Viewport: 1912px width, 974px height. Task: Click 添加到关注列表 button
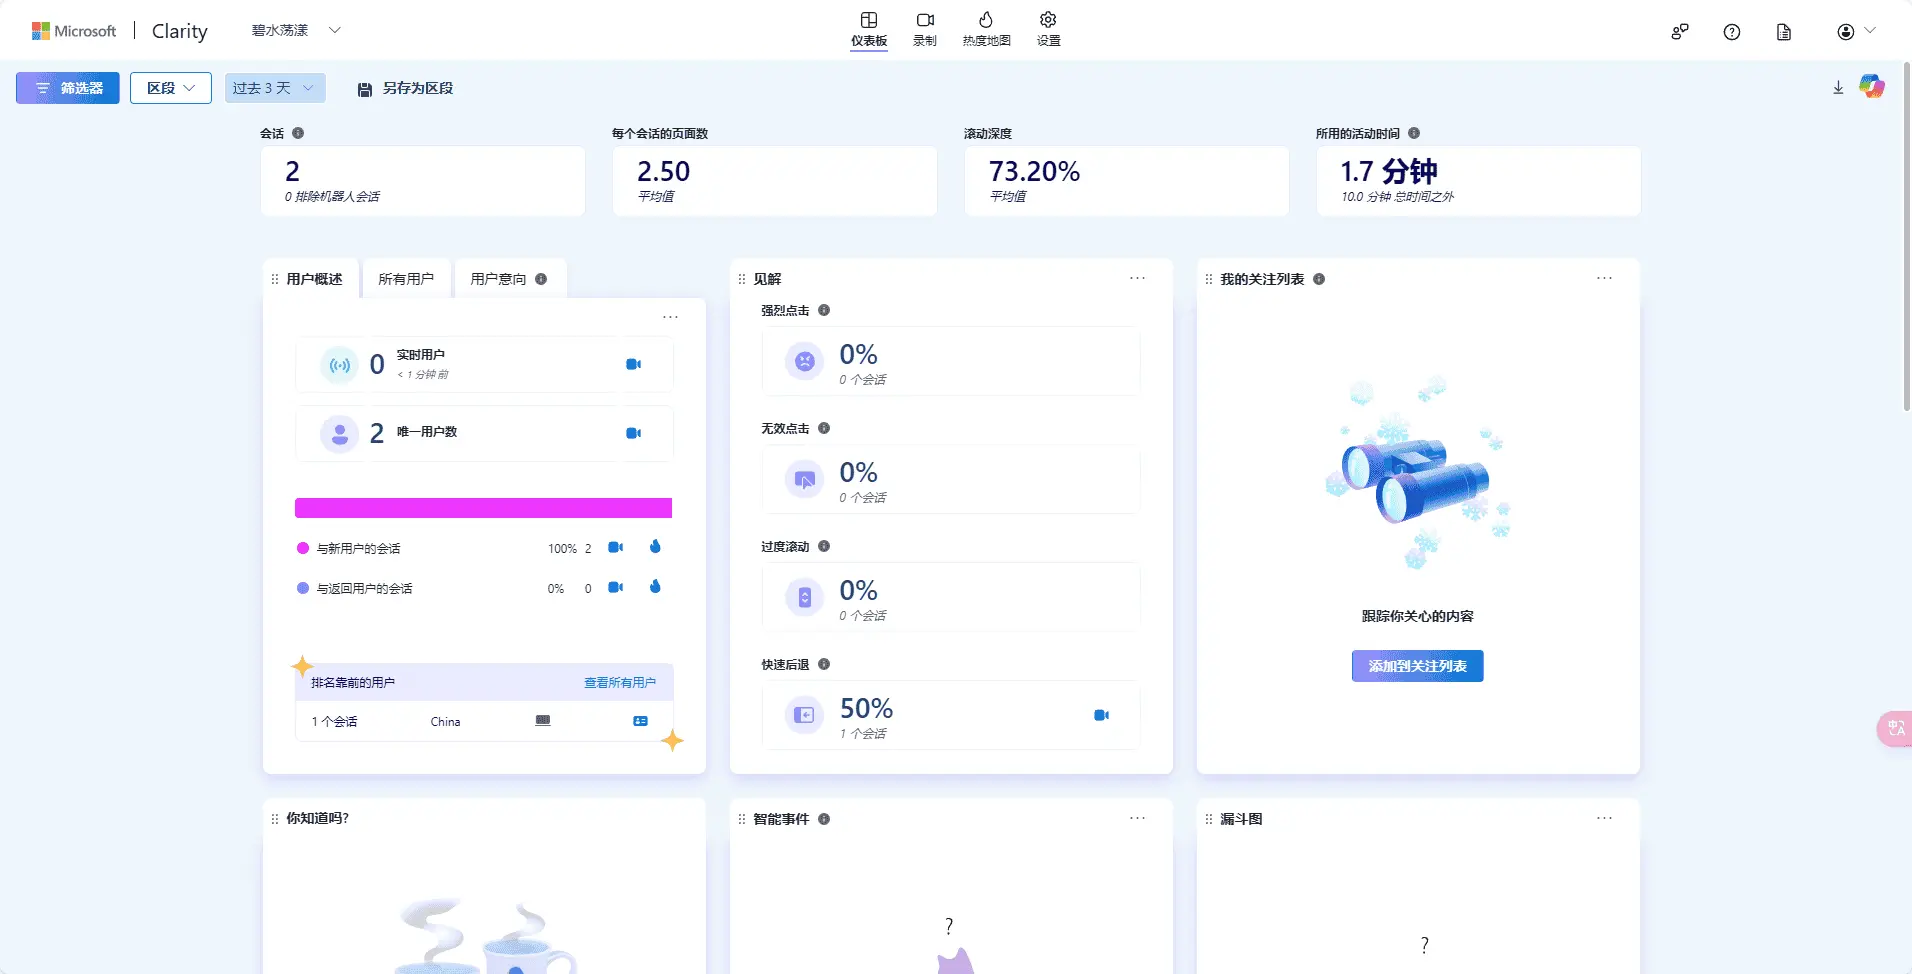1417,666
